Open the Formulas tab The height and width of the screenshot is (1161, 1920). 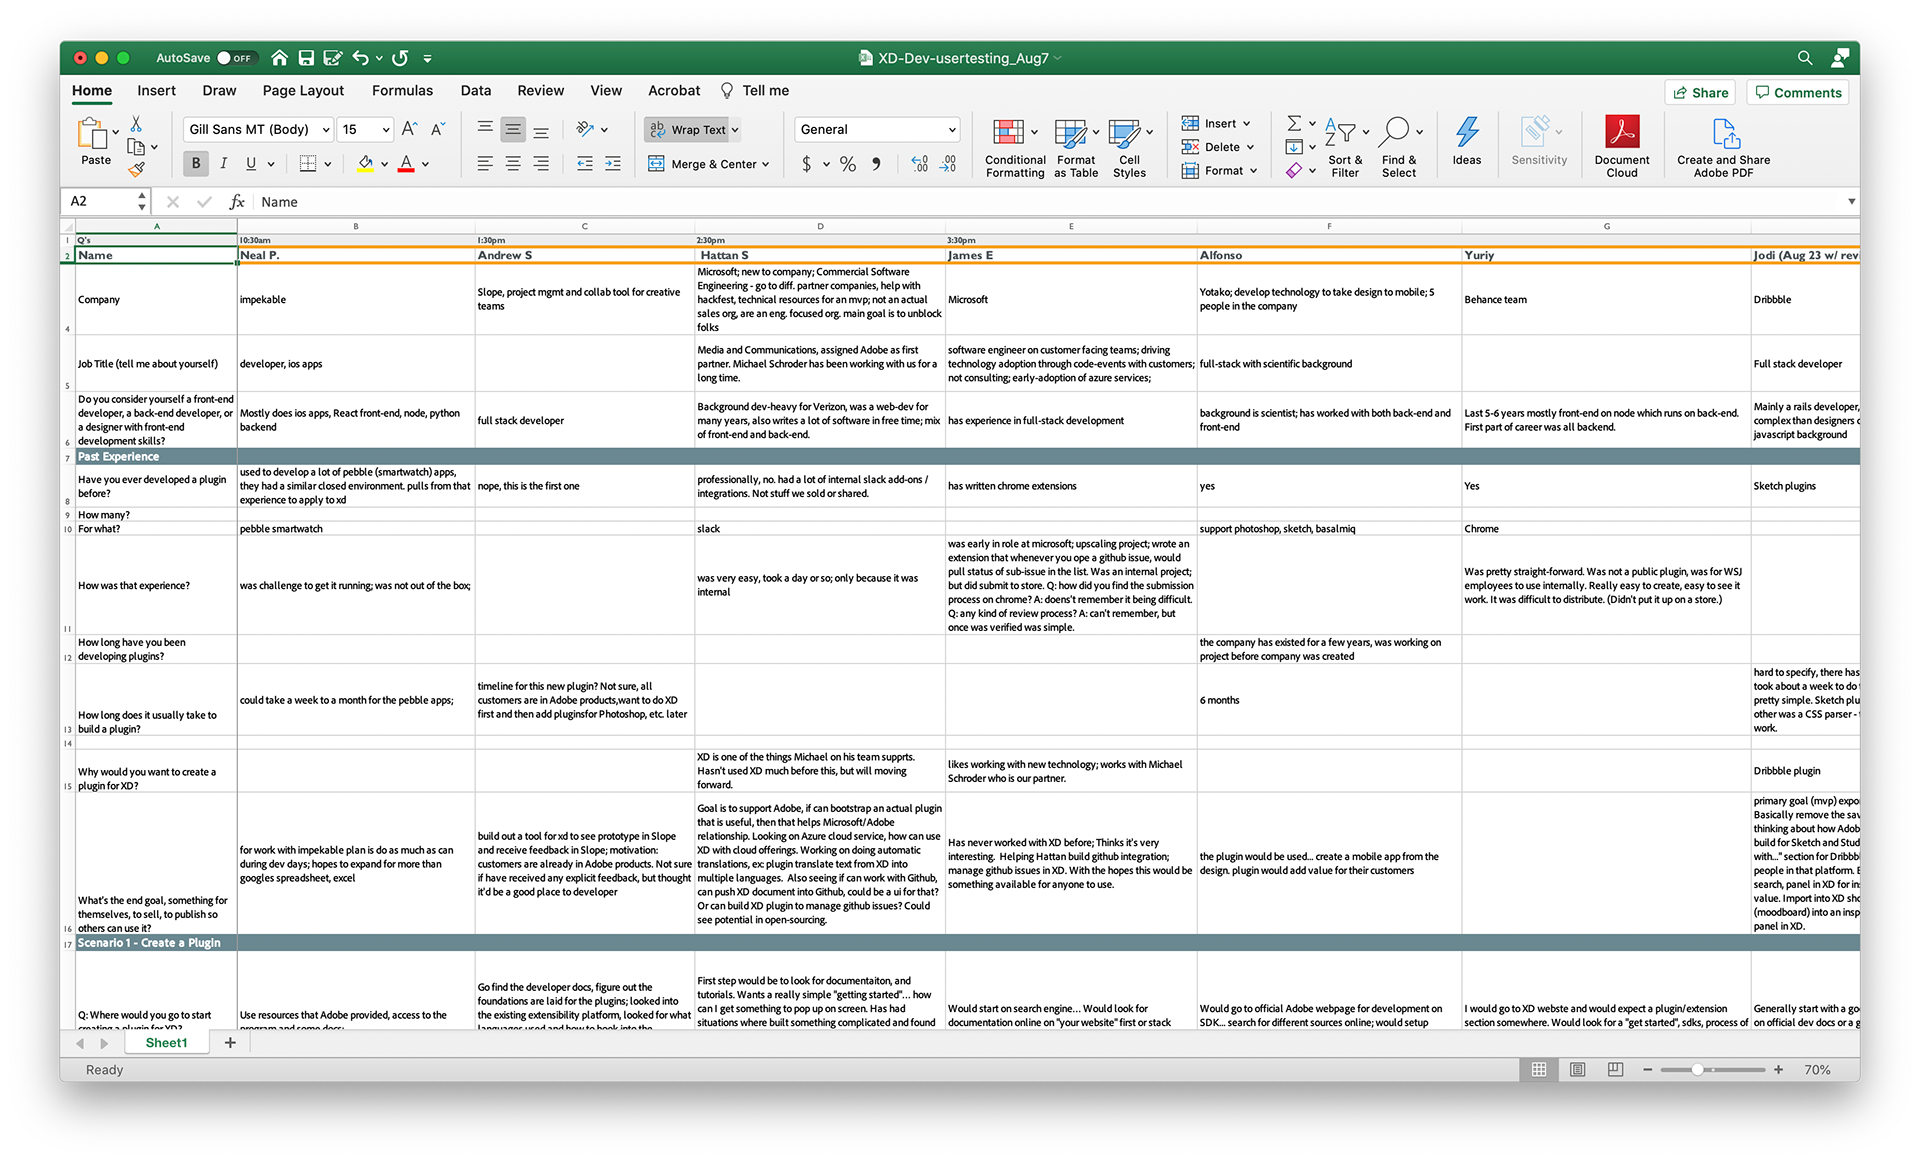(402, 90)
